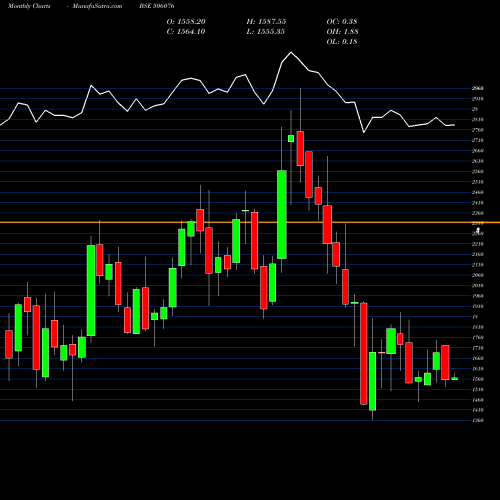Click the 2060 price axis label
The width and height of the screenshot is (500, 500).
[x=478, y=275]
